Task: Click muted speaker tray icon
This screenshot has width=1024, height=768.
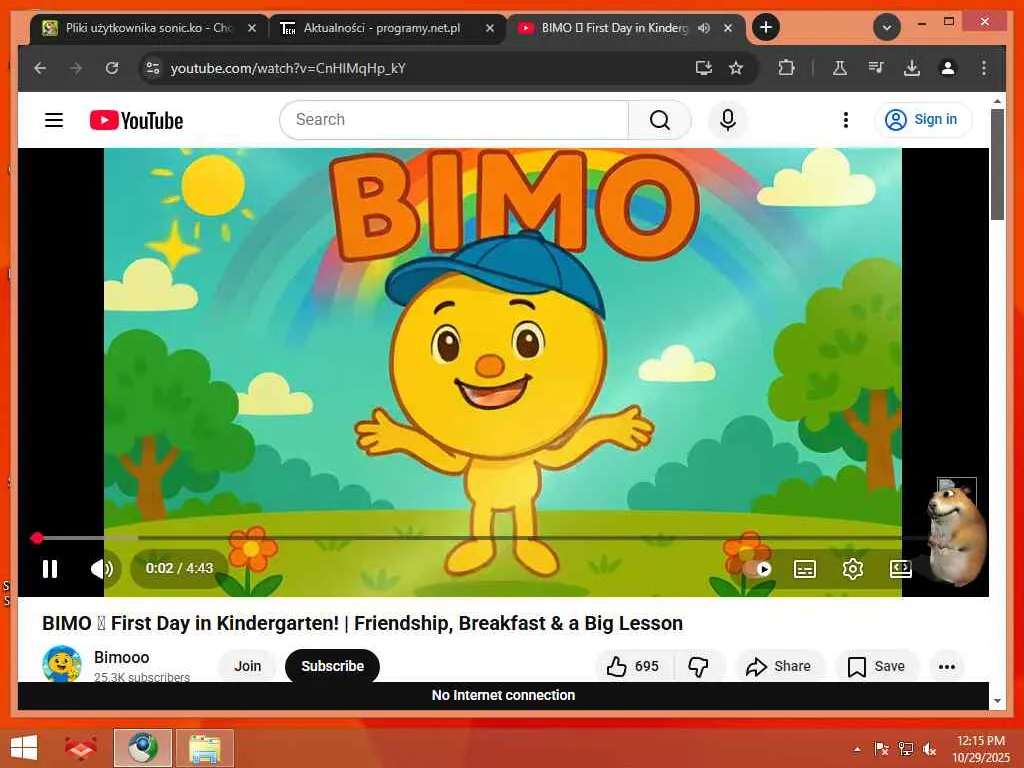Action: [x=929, y=749]
